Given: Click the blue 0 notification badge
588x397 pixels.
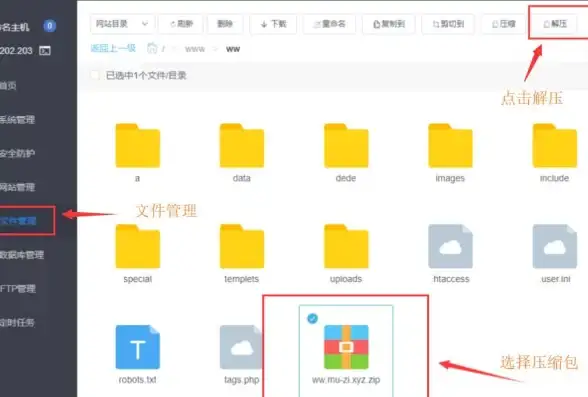Looking at the screenshot, I should 50,26.
